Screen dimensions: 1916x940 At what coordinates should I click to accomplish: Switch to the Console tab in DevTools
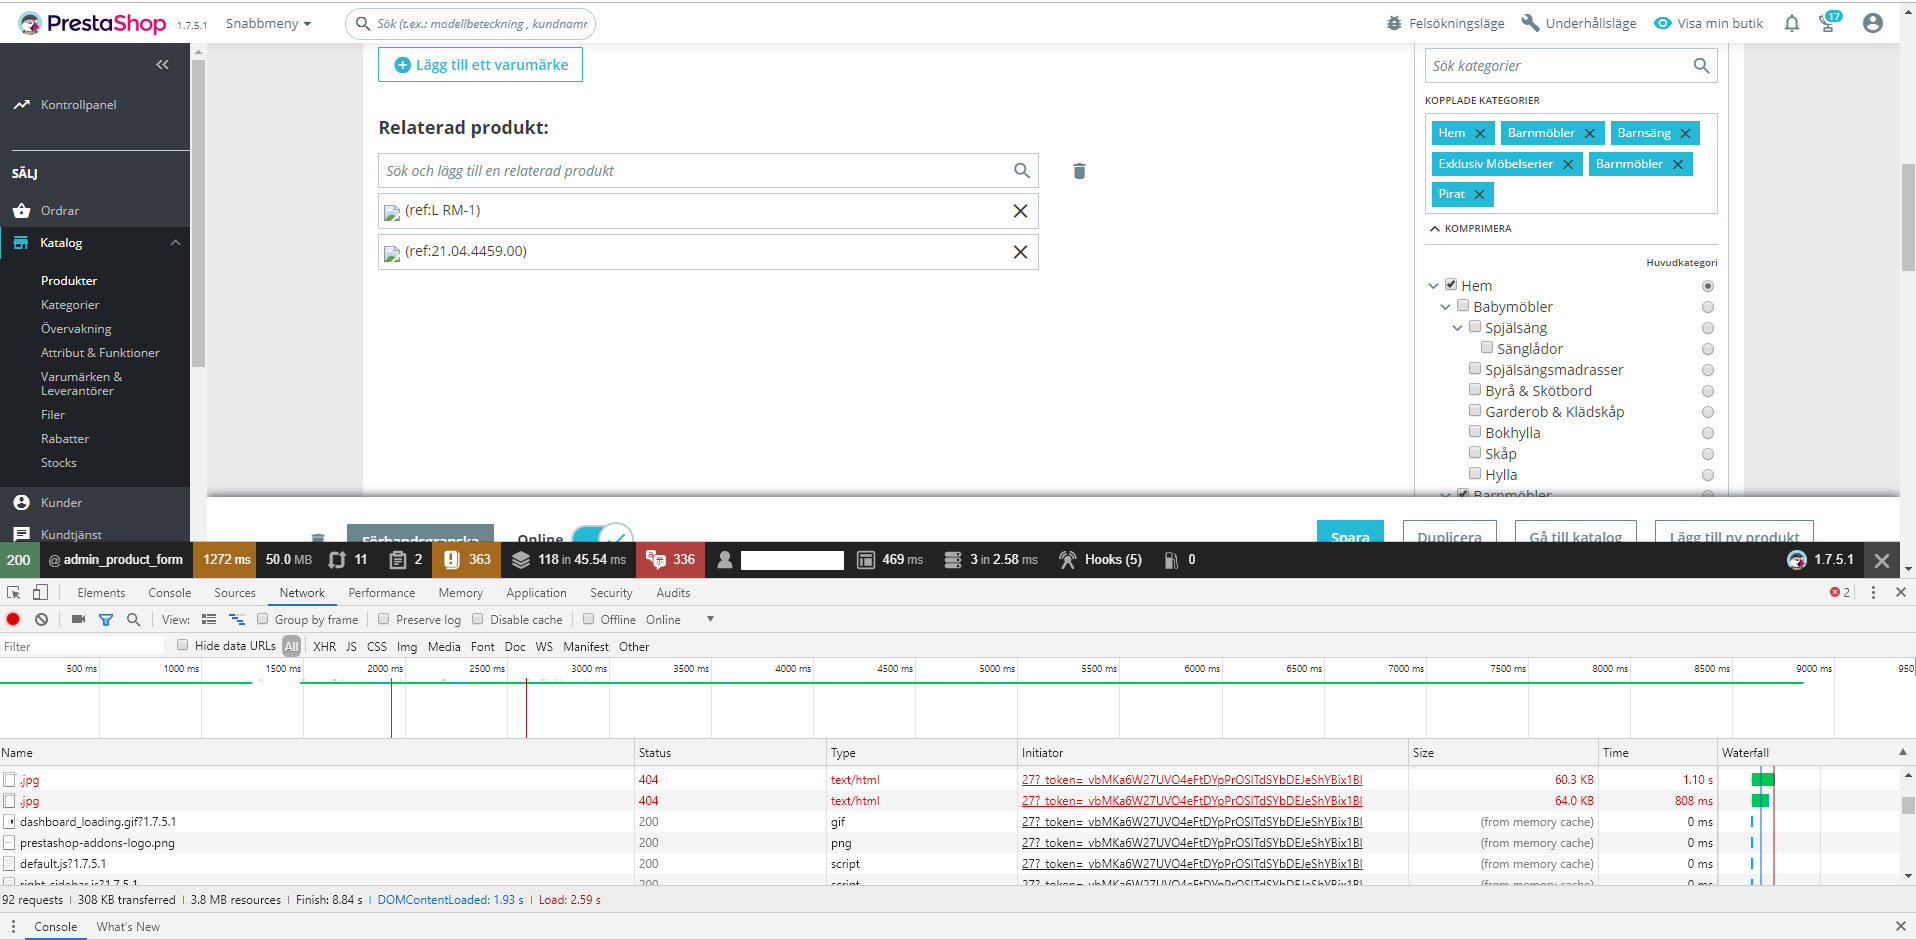click(x=169, y=592)
